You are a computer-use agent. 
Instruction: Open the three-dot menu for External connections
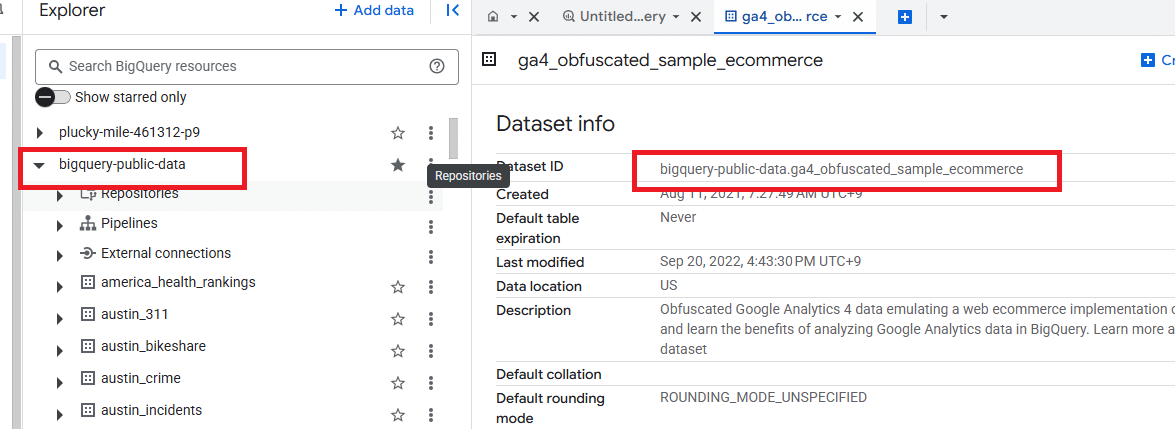click(x=431, y=256)
